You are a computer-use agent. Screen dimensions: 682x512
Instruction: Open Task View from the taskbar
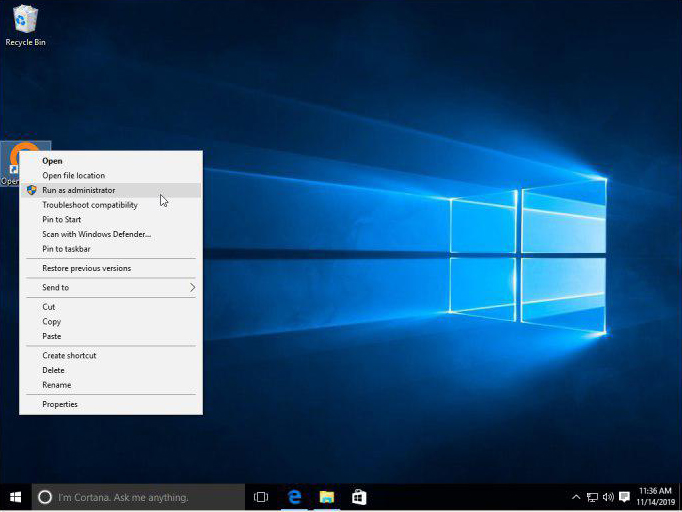point(261,497)
